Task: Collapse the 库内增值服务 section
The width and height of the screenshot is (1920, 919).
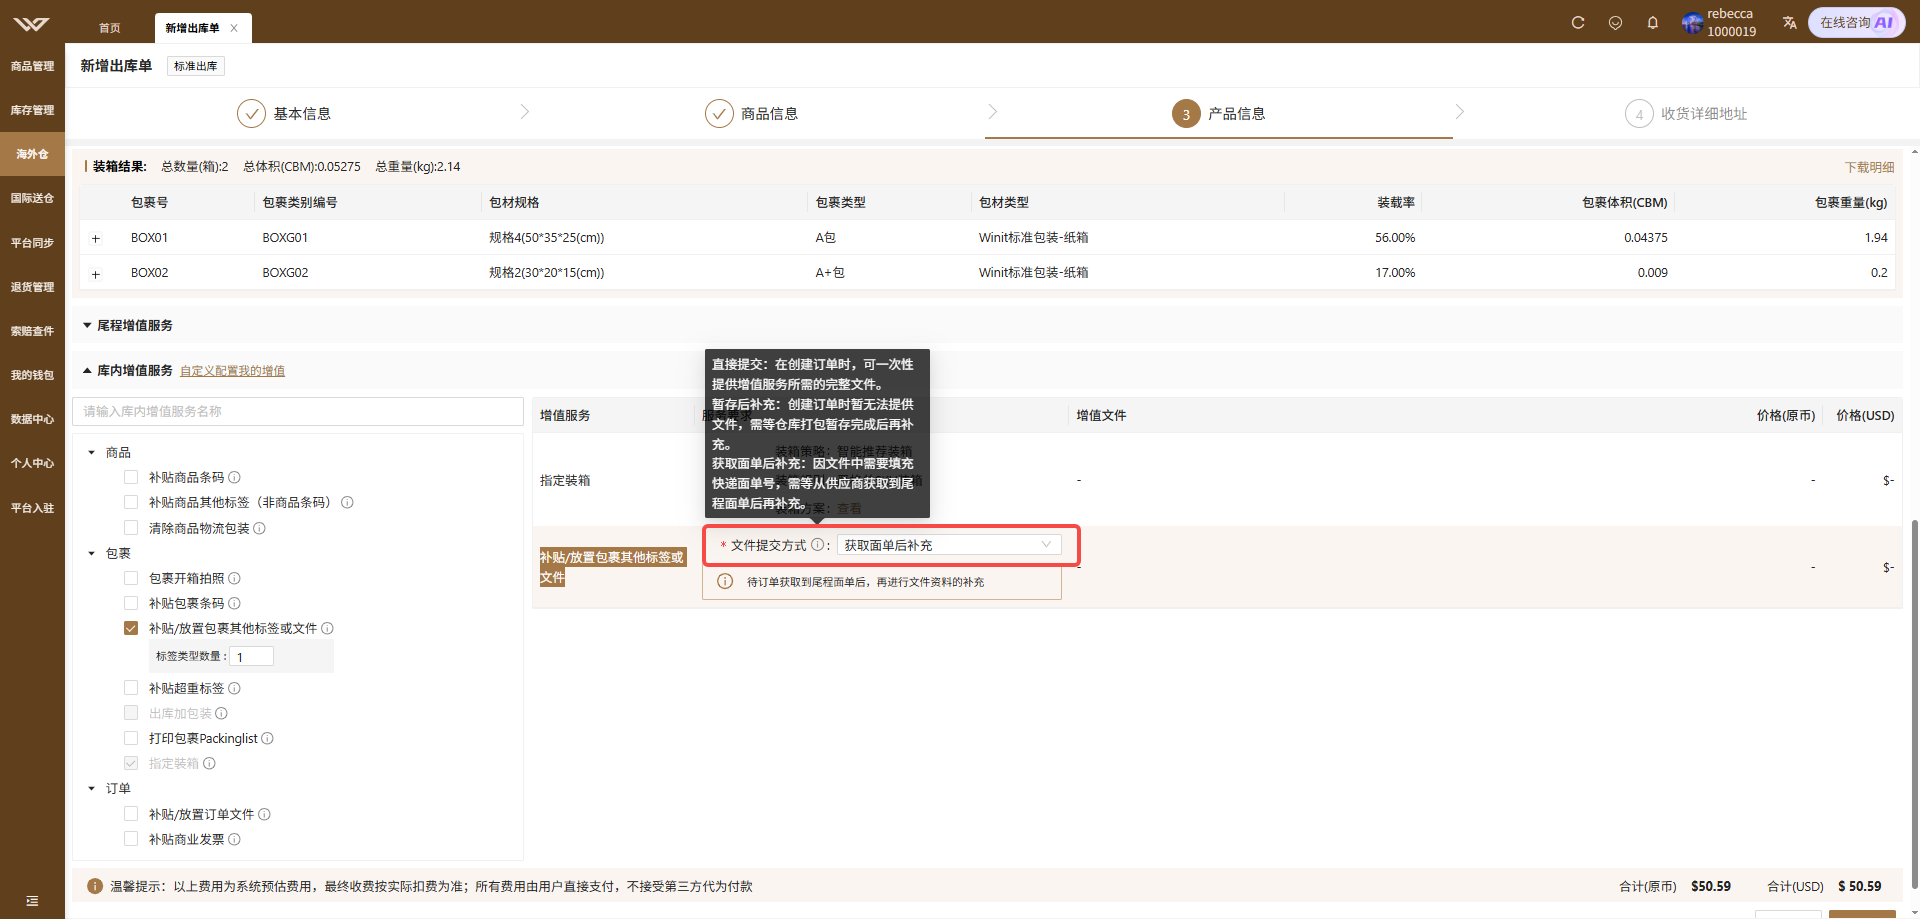Action: [87, 370]
